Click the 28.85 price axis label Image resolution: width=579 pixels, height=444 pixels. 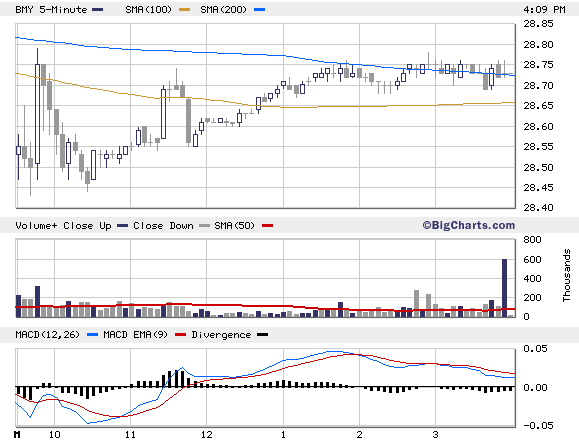pyautogui.click(x=538, y=24)
